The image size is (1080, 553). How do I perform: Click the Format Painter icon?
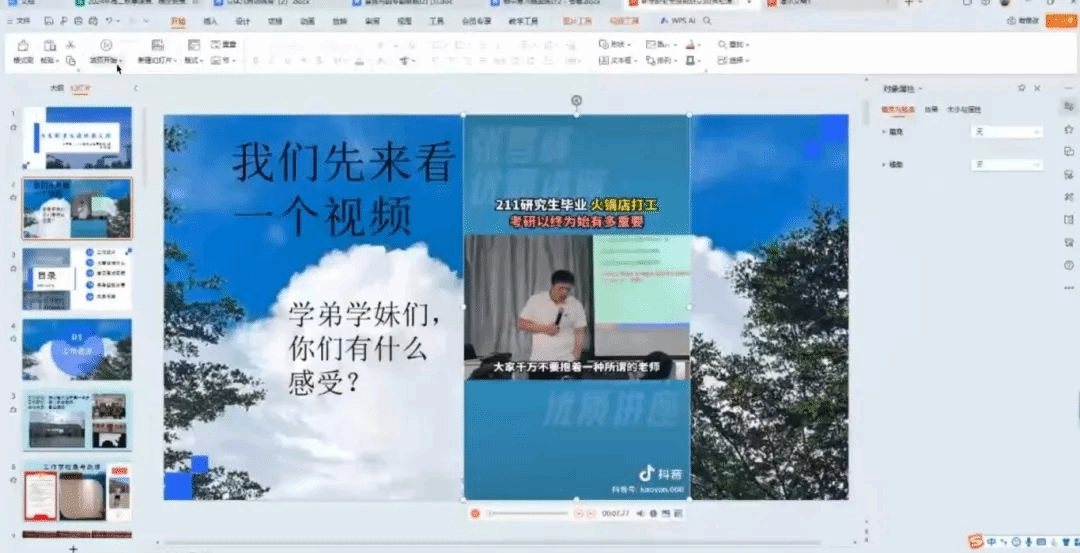[x=22, y=46]
